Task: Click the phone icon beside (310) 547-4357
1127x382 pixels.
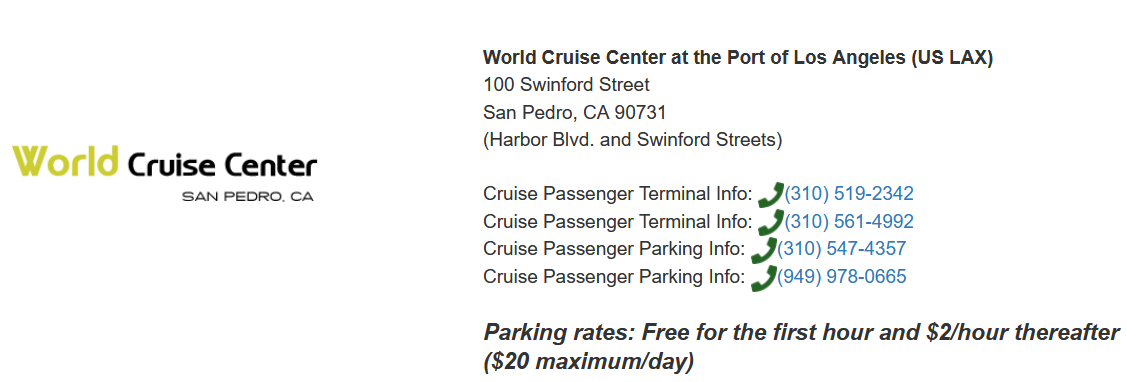Action: (763, 250)
